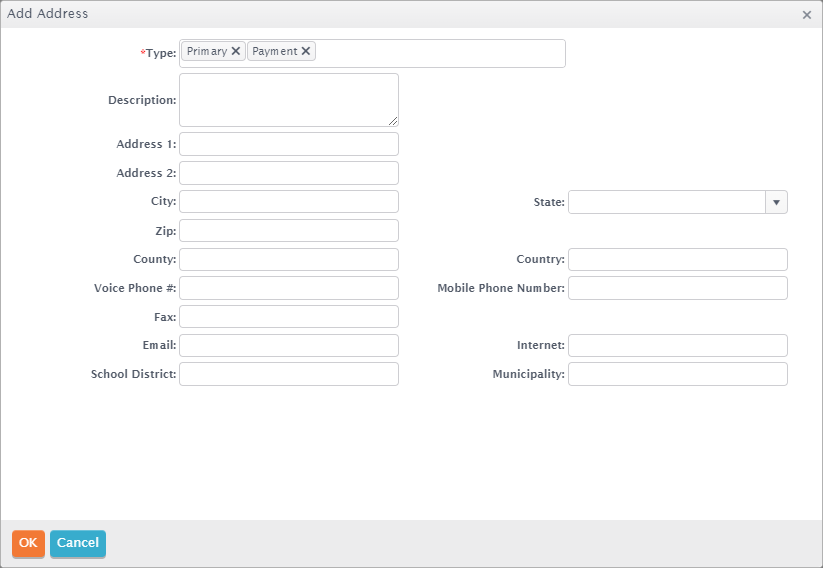Screen dimensions: 823x568
Task: Select the Address 2 input box
Action: pyautogui.click(x=289, y=173)
